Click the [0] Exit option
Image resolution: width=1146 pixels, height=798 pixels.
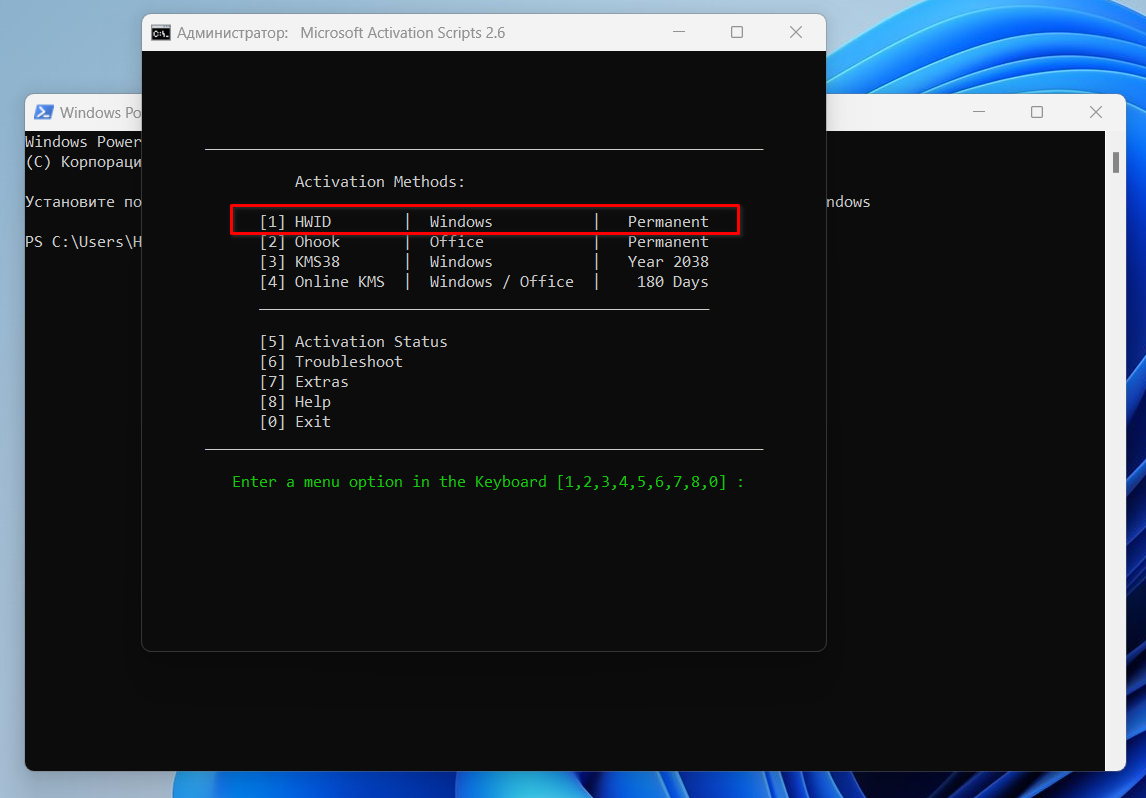295,422
